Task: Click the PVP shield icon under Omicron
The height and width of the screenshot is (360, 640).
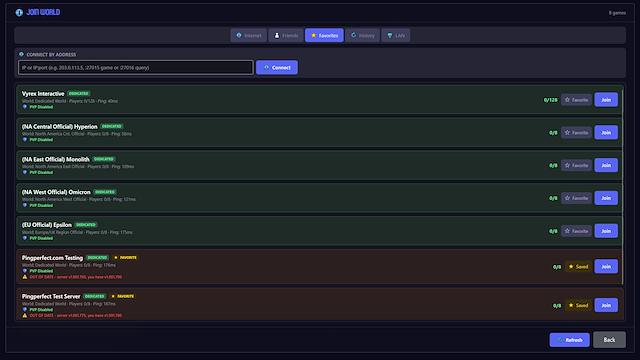Action: coord(25,205)
